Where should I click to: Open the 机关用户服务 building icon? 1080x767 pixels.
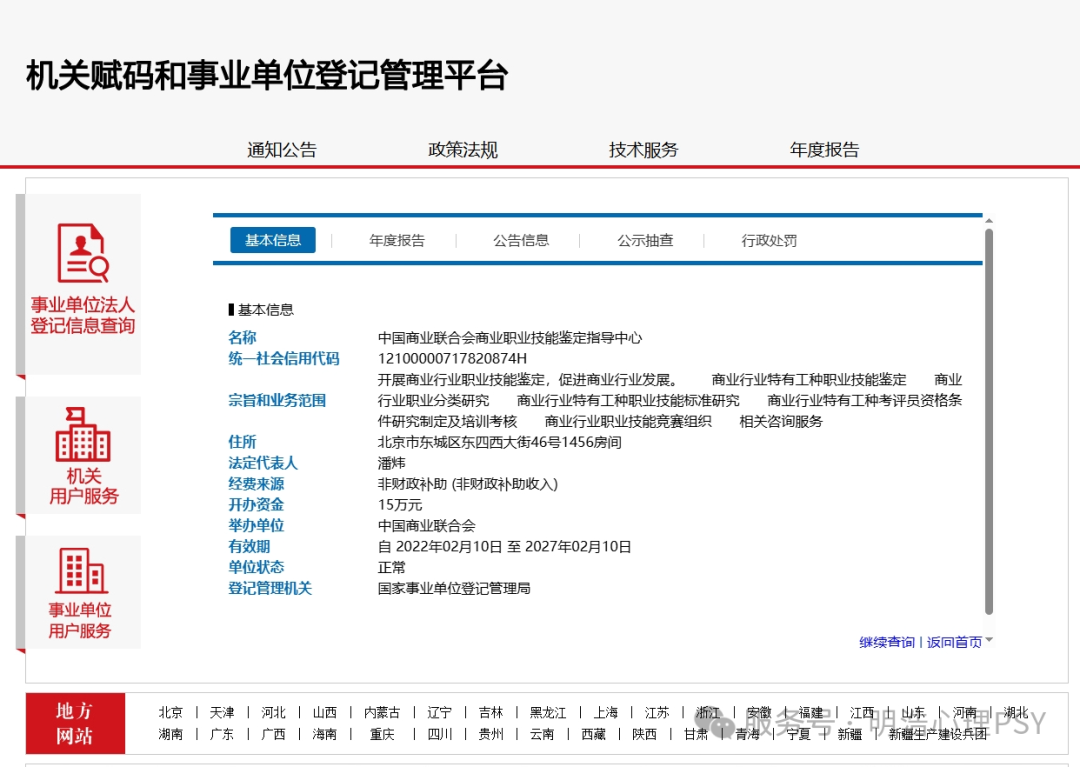[x=83, y=434]
